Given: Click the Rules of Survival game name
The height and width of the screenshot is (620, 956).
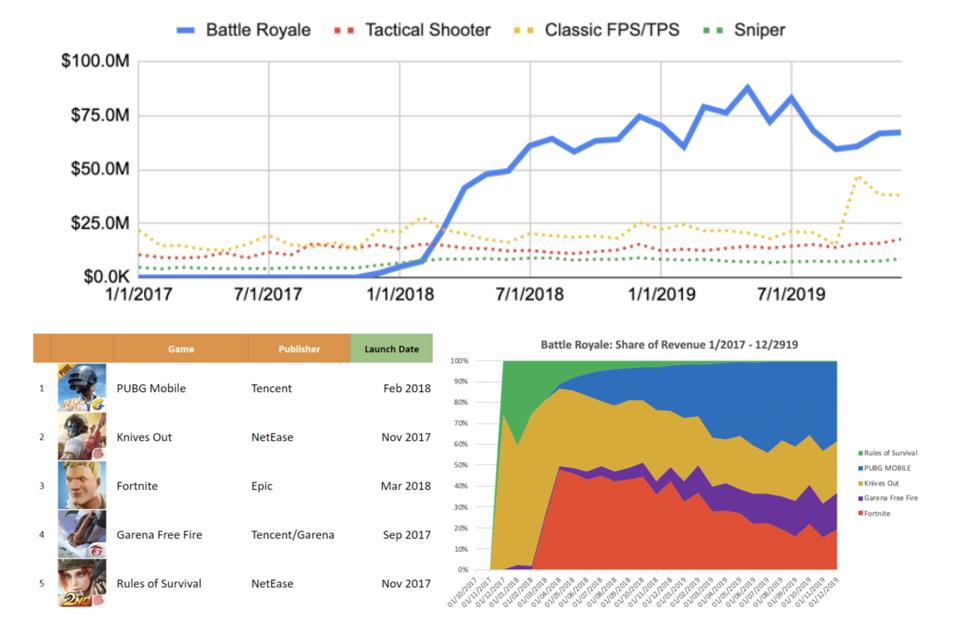Looking at the screenshot, I should click(159, 583).
